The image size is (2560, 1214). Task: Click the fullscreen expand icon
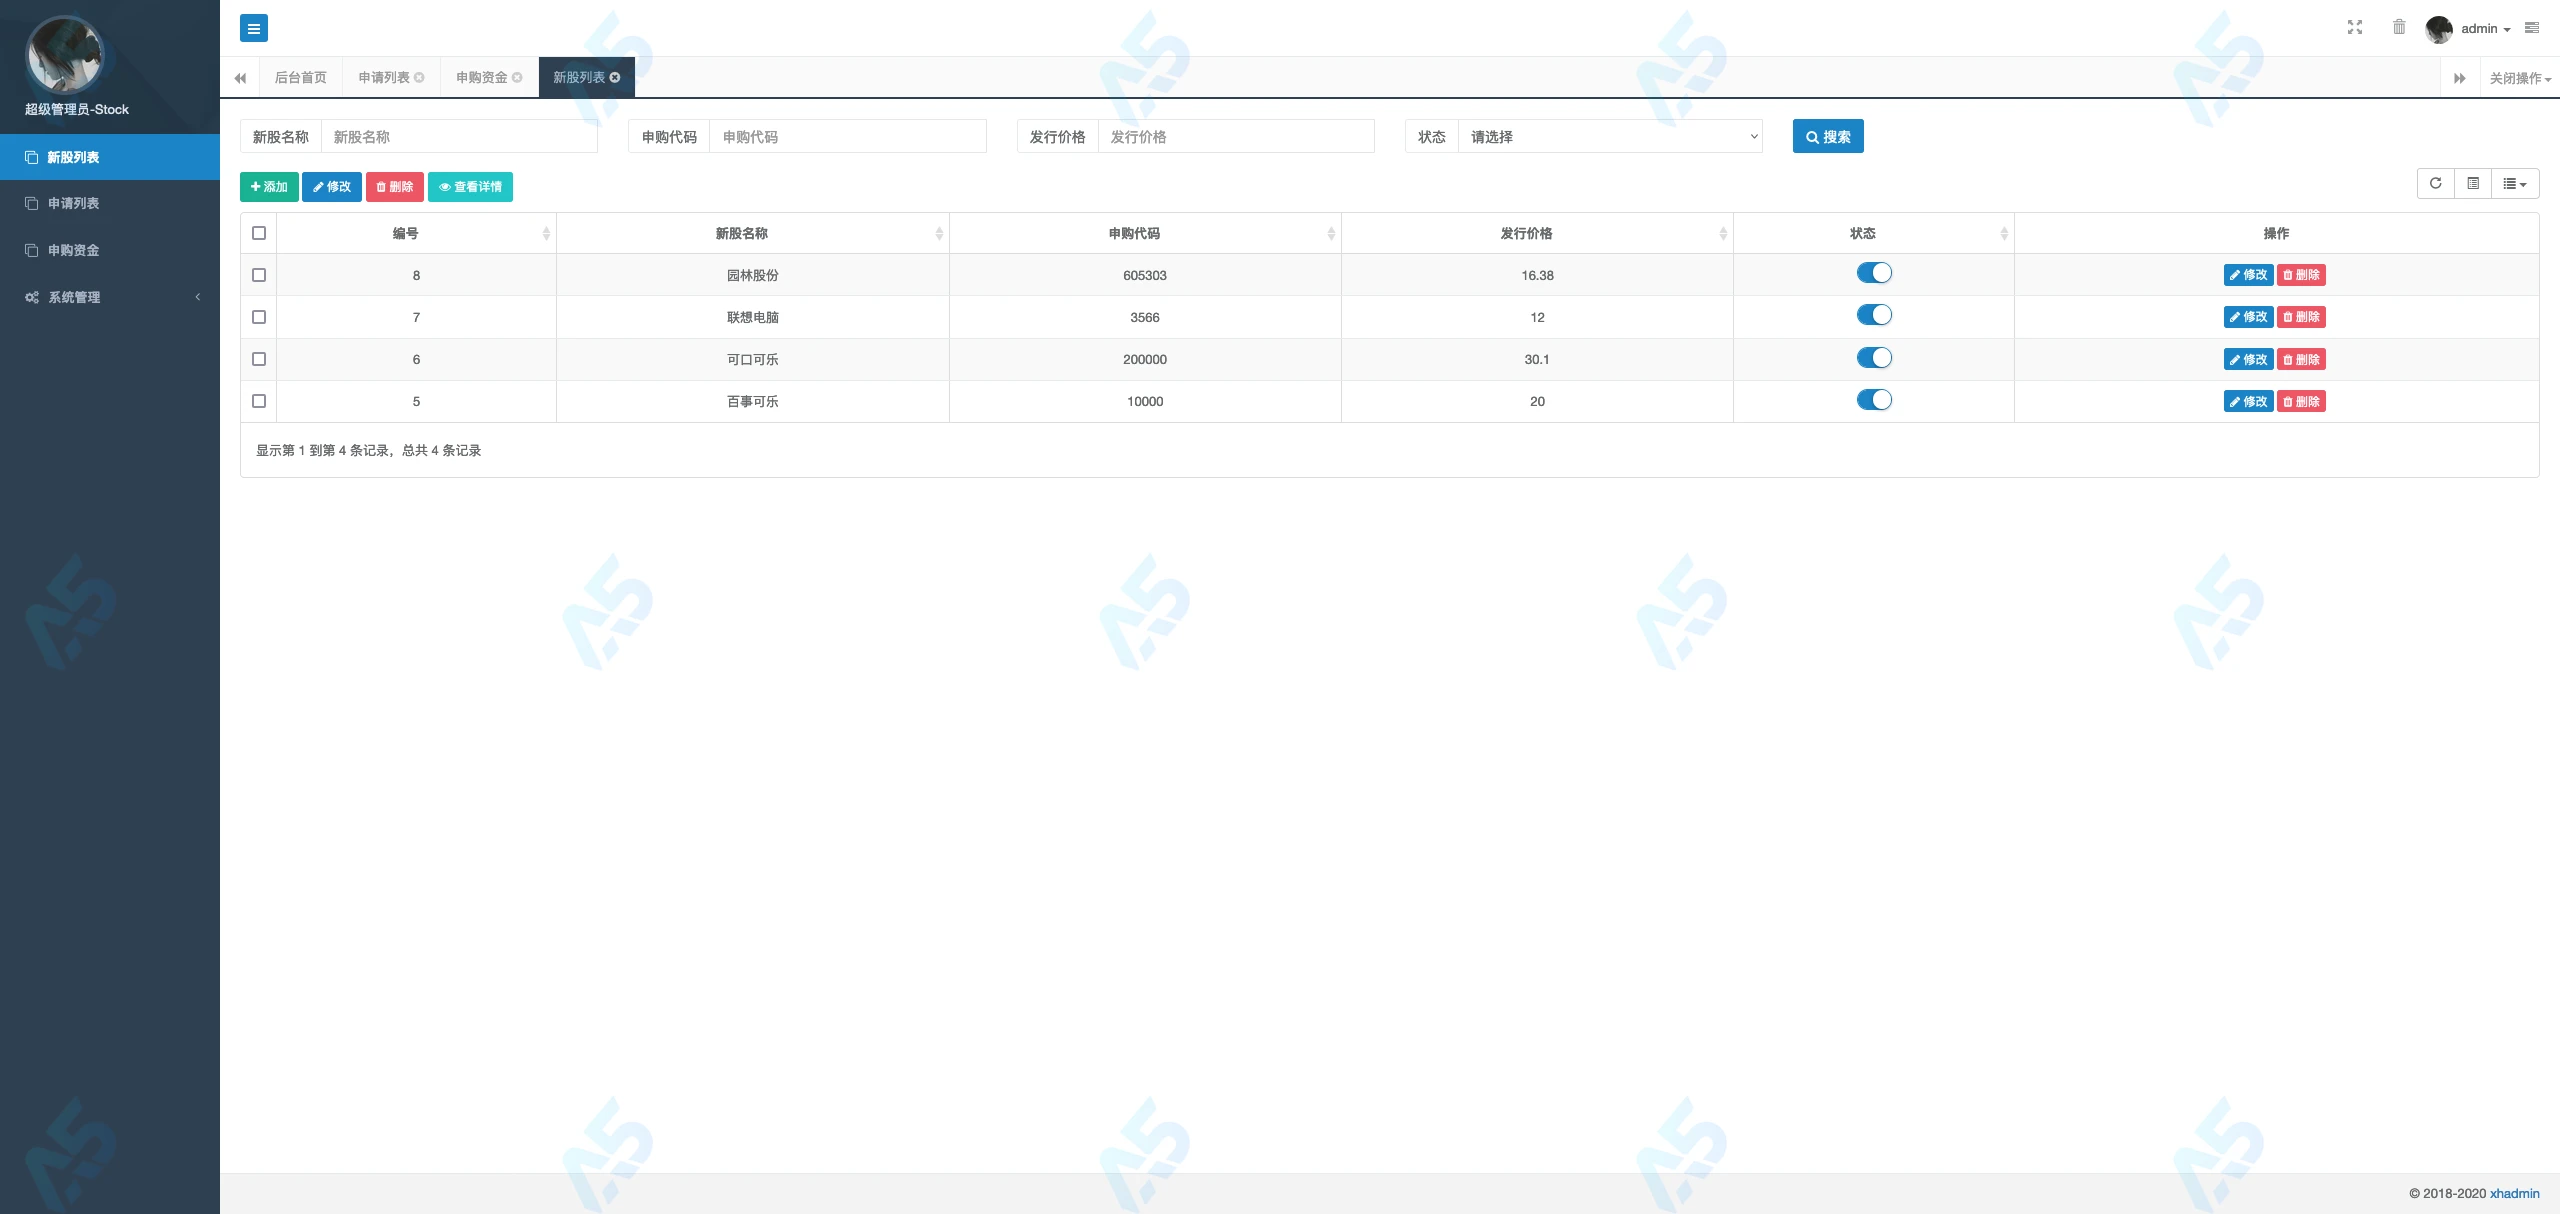click(x=2355, y=28)
